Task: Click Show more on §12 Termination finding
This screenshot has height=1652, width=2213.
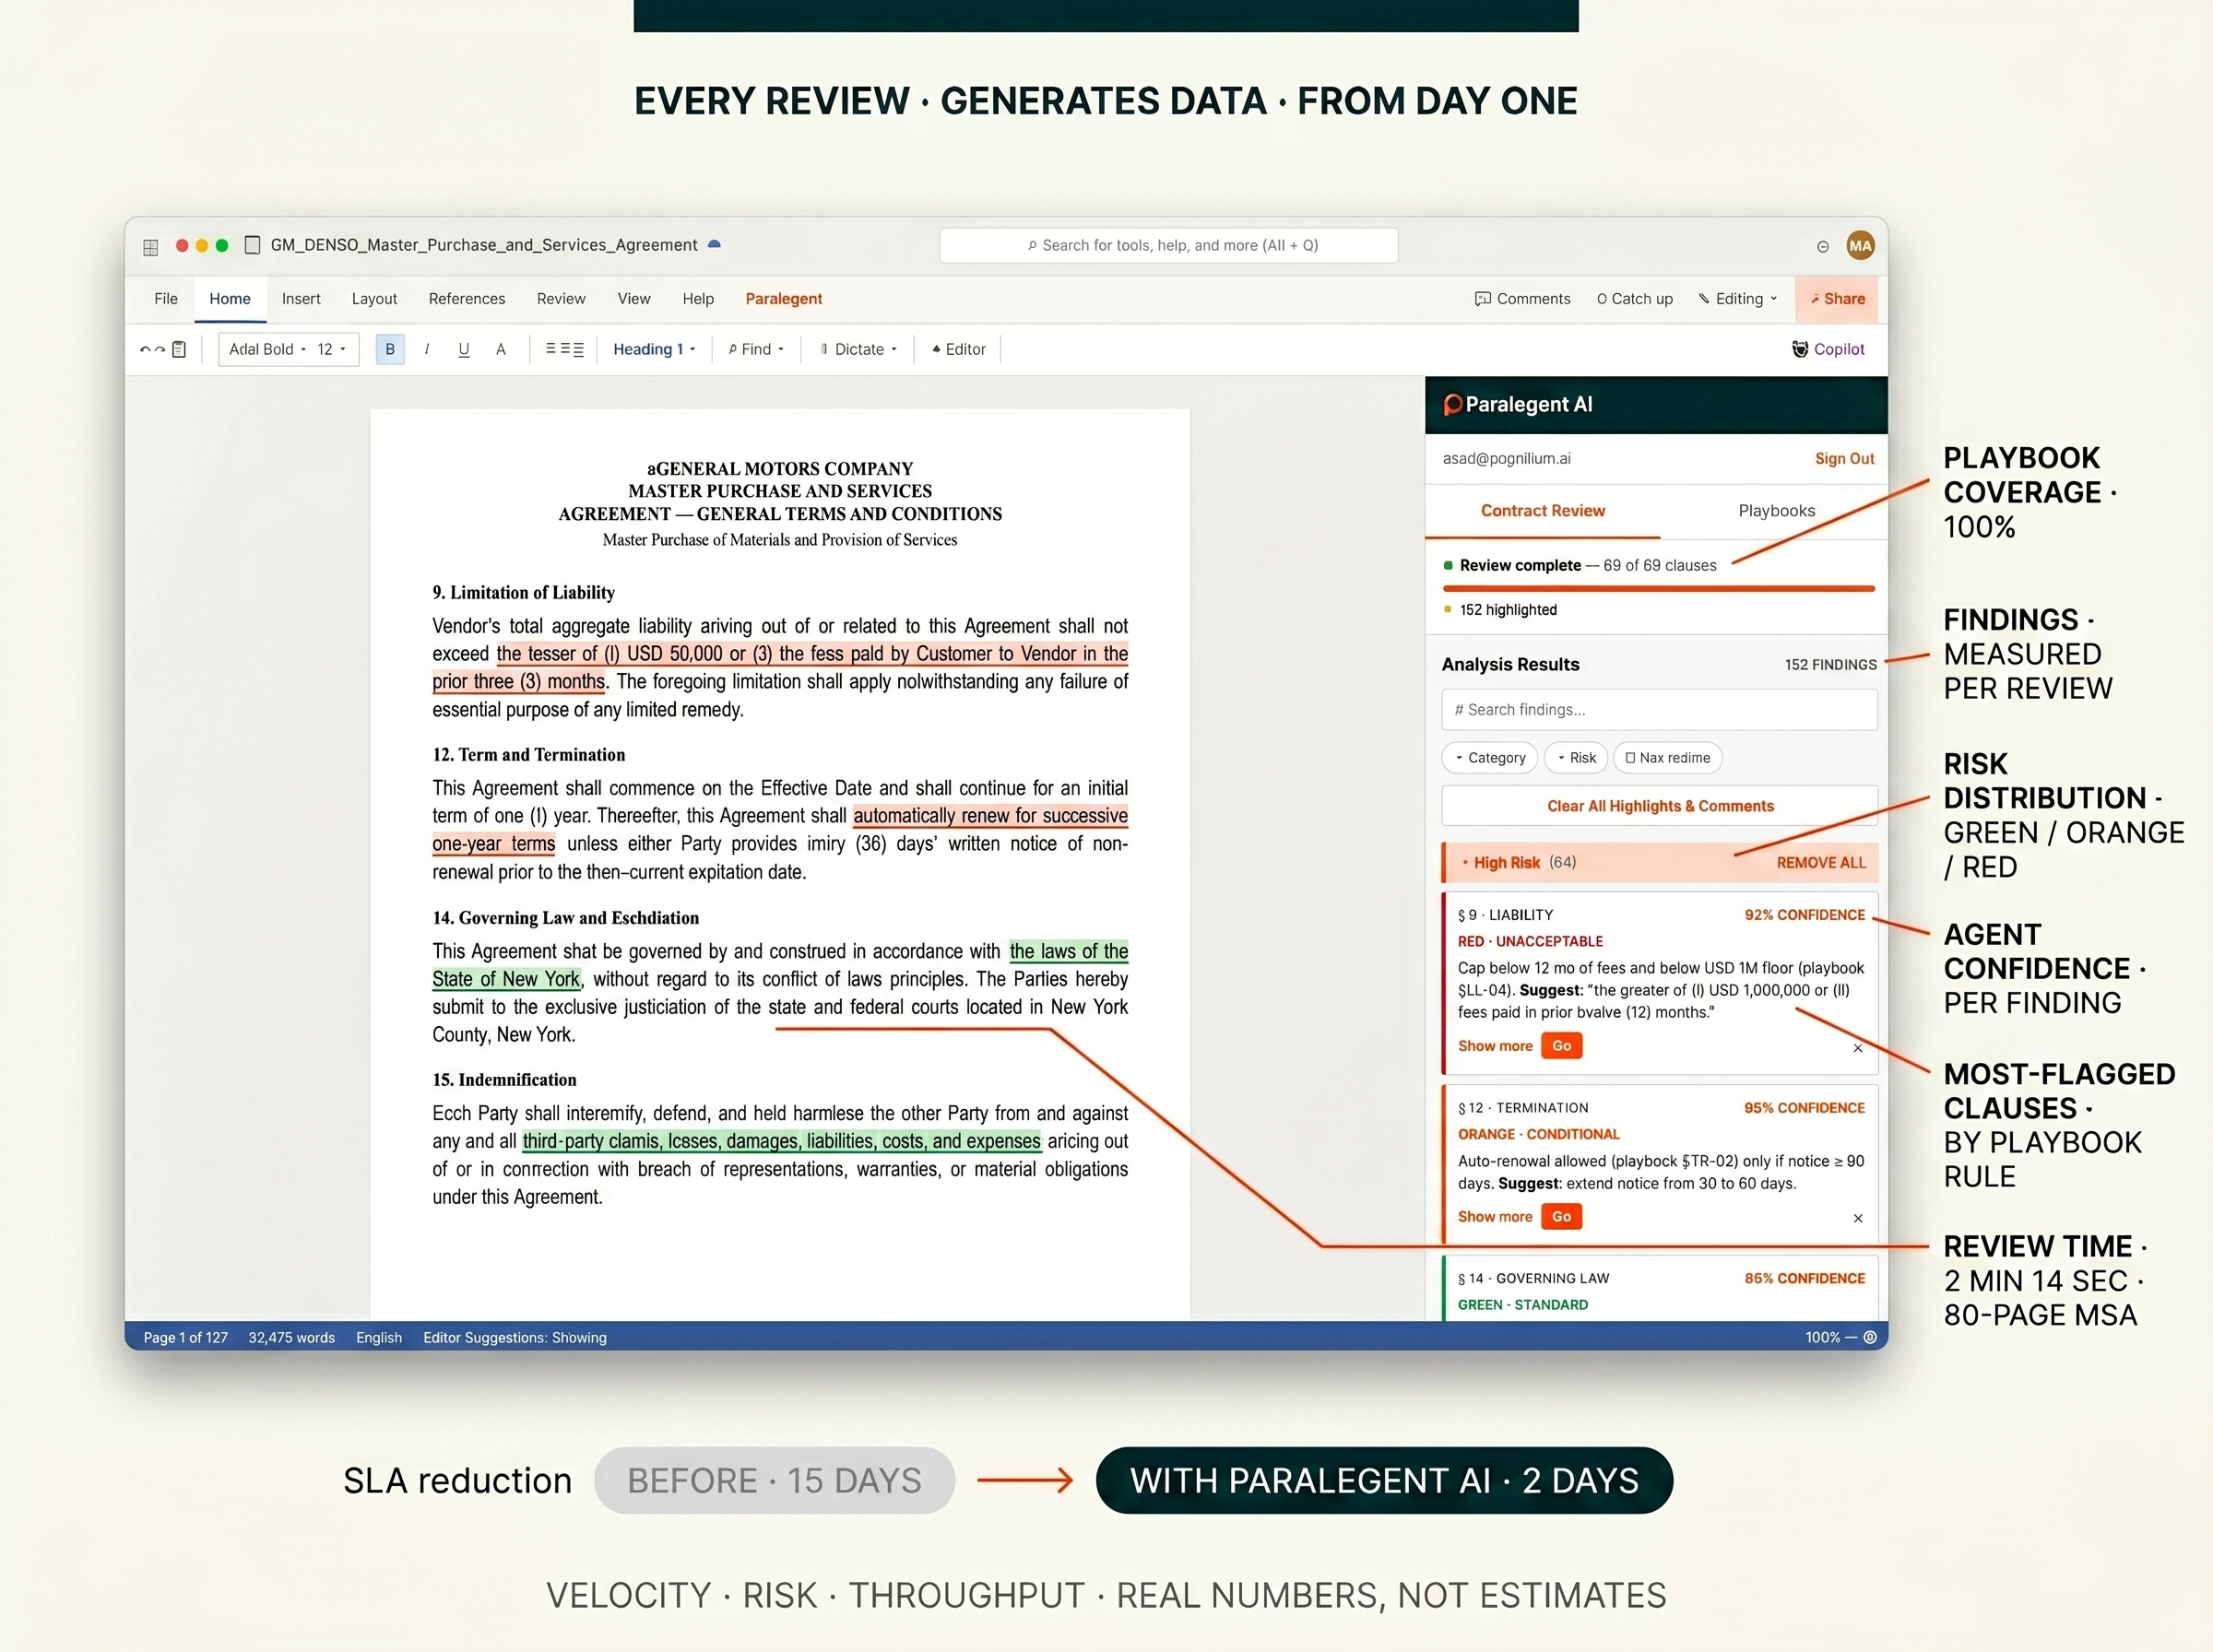Action: point(1495,1217)
